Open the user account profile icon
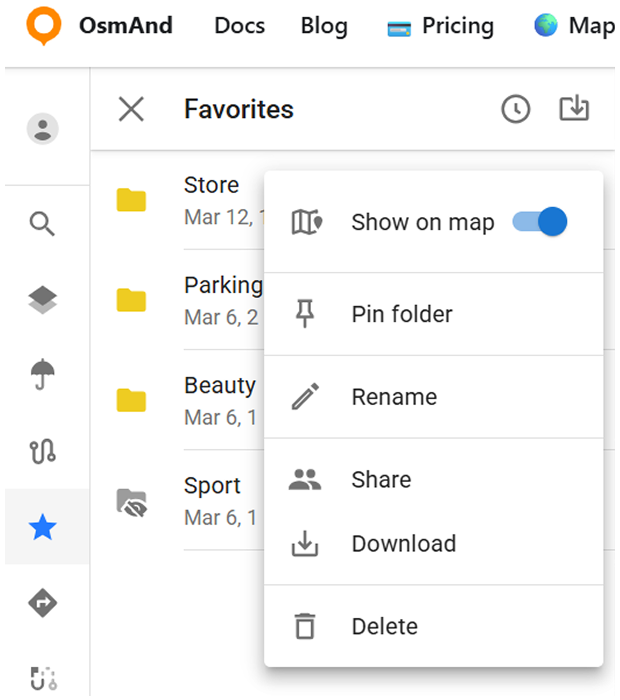The width and height of the screenshot is (620, 700). click(x=42, y=128)
